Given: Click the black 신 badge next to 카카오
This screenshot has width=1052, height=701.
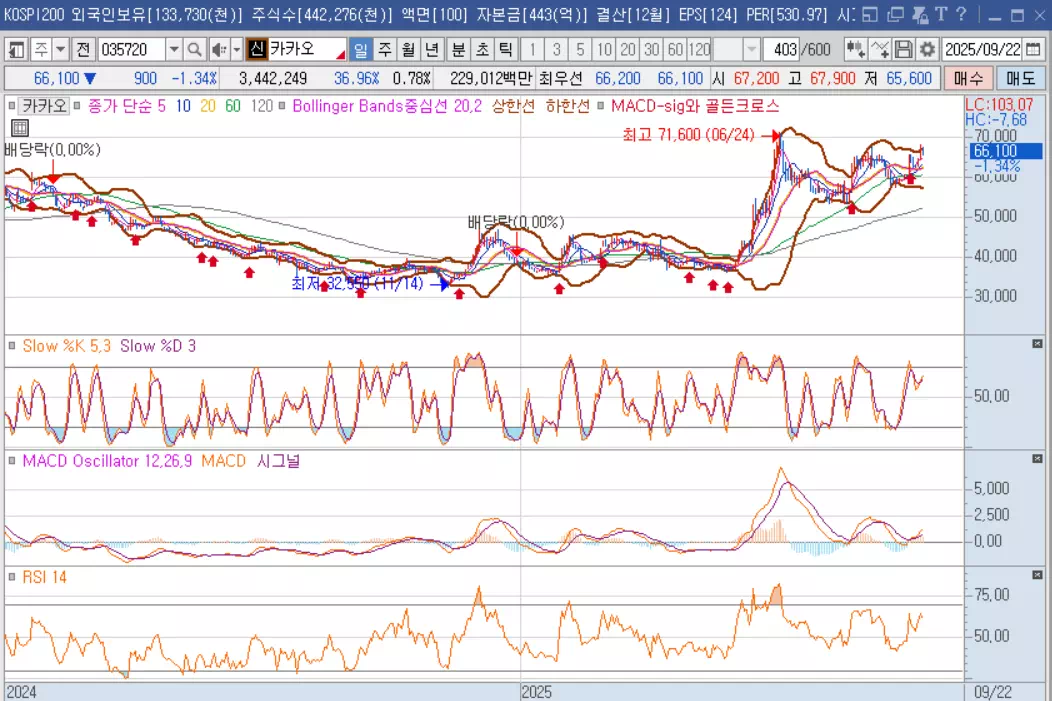Looking at the screenshot, I should click(x=257, y=49).
